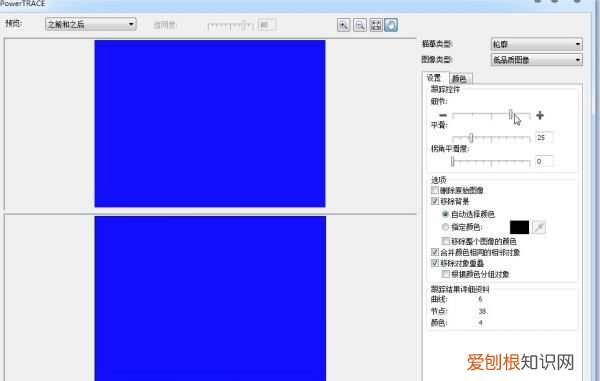
Task: Click the corner smoothness field showing 0
Action: click(x=544, y=161)
